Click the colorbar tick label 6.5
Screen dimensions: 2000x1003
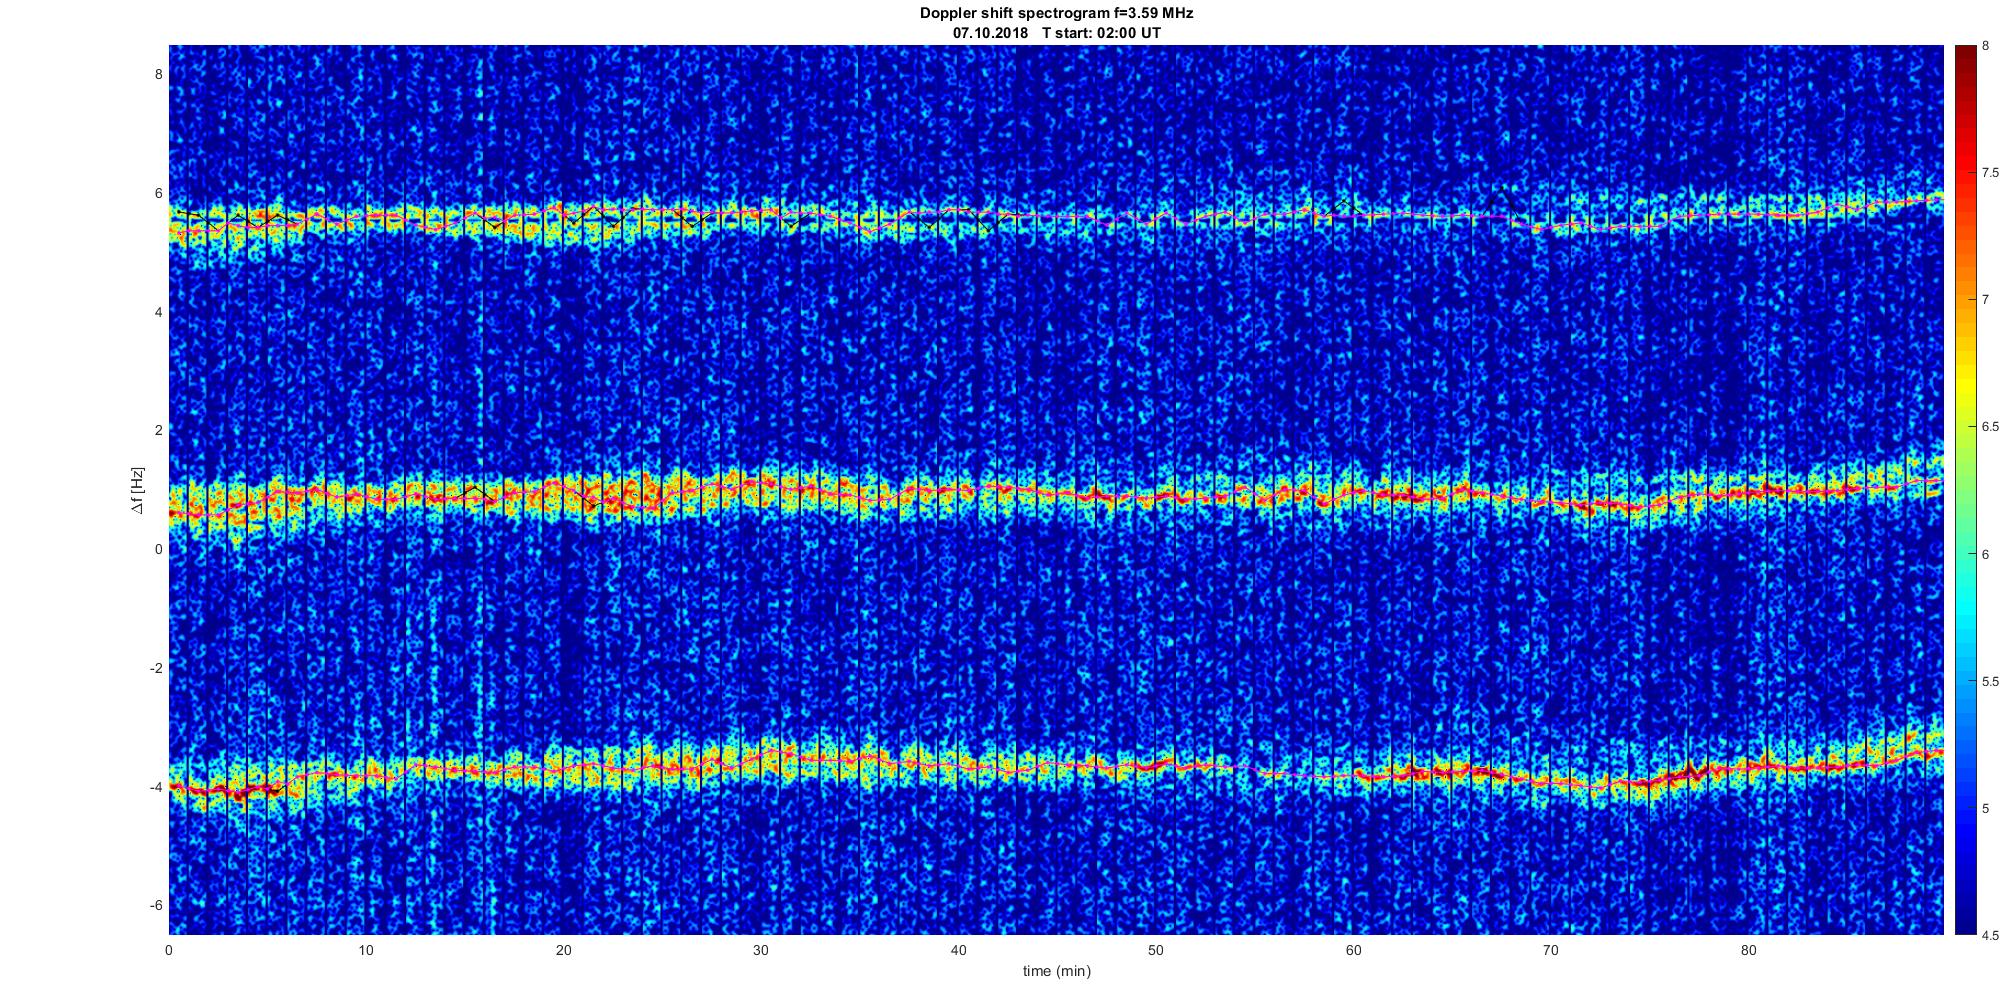point(1991,427)
